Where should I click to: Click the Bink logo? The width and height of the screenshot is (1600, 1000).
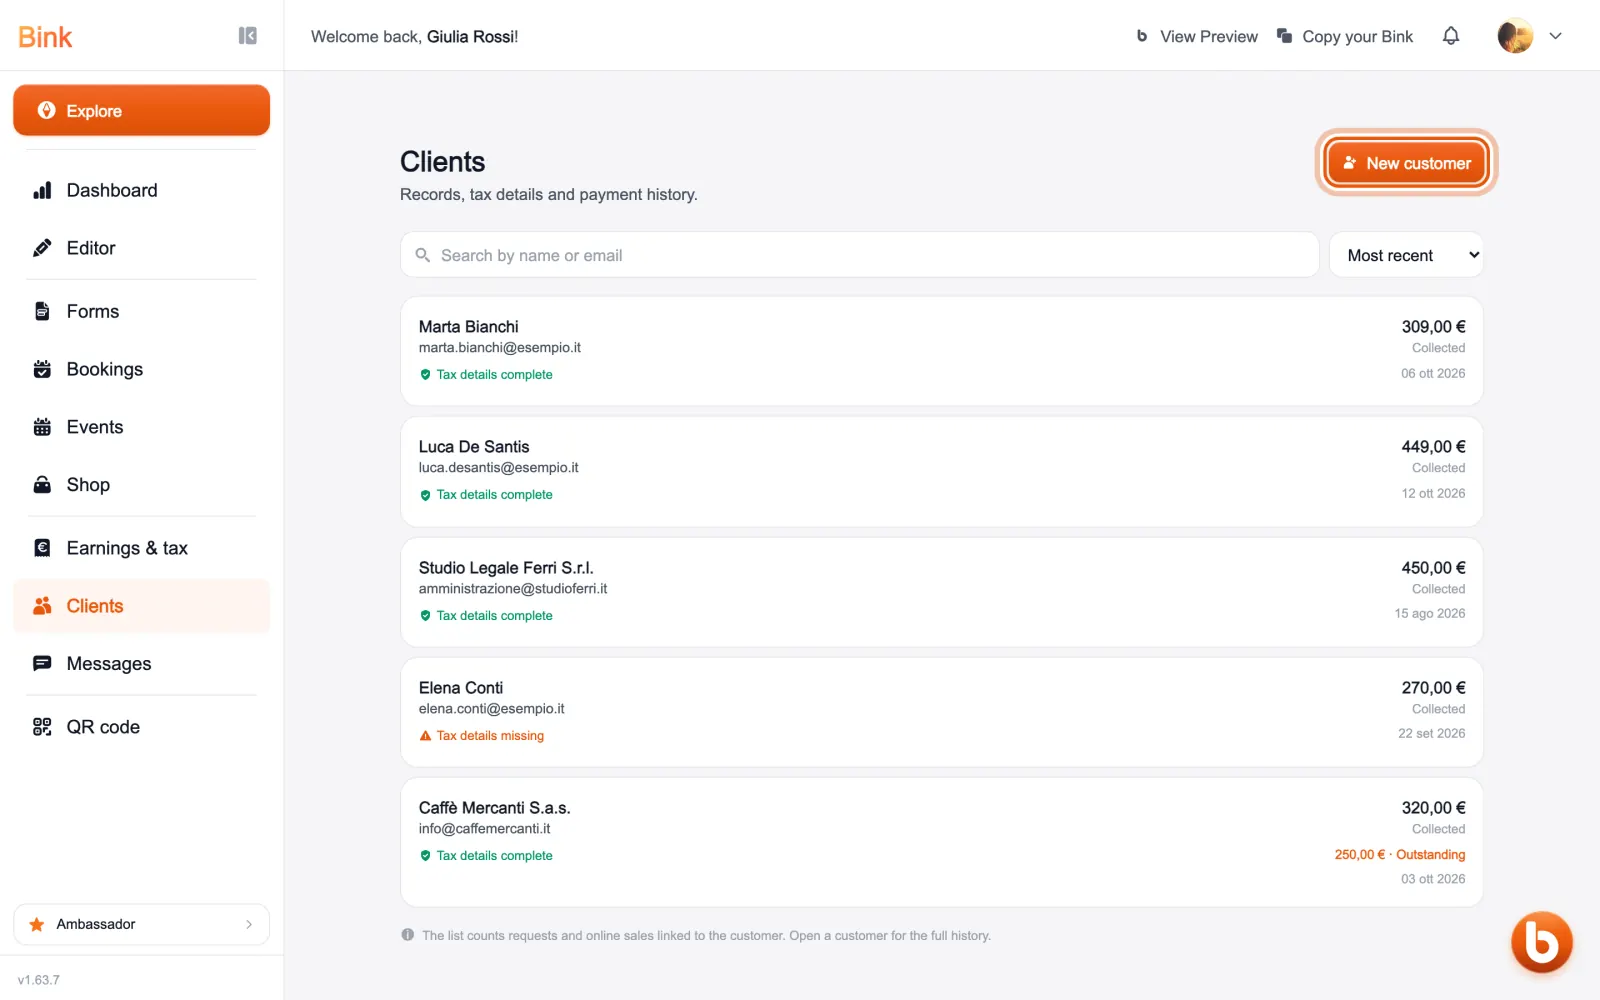click(45, 37)
